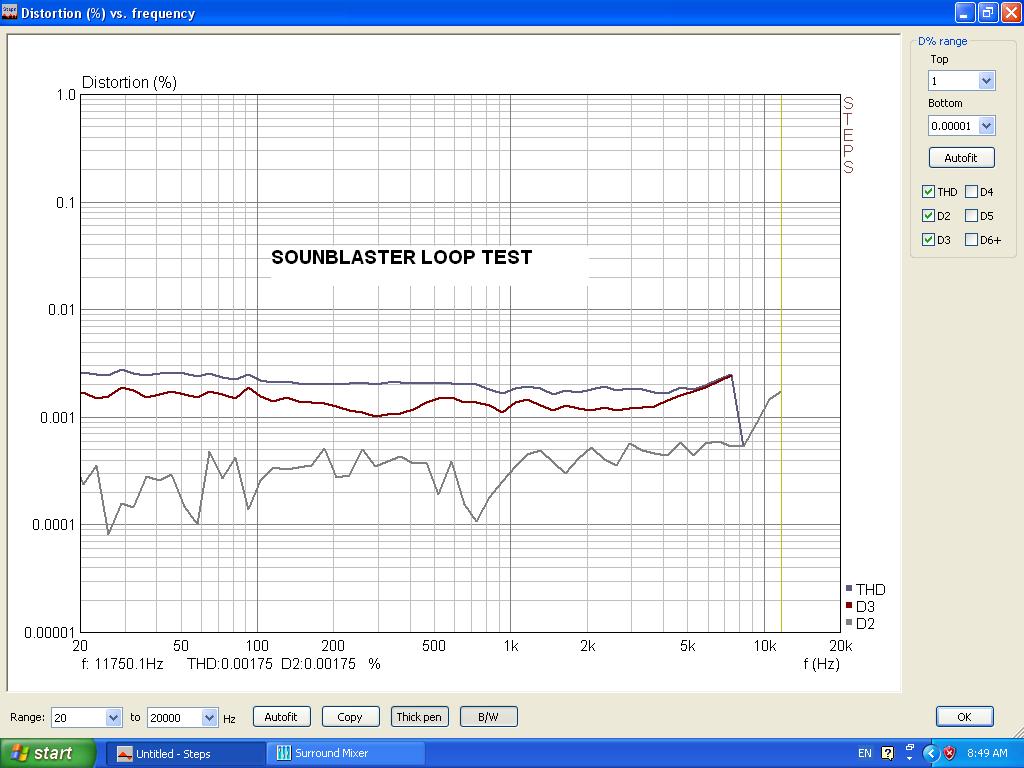Toggle the Thick pen button
The image size is (1024, 768).
point(419,716)
